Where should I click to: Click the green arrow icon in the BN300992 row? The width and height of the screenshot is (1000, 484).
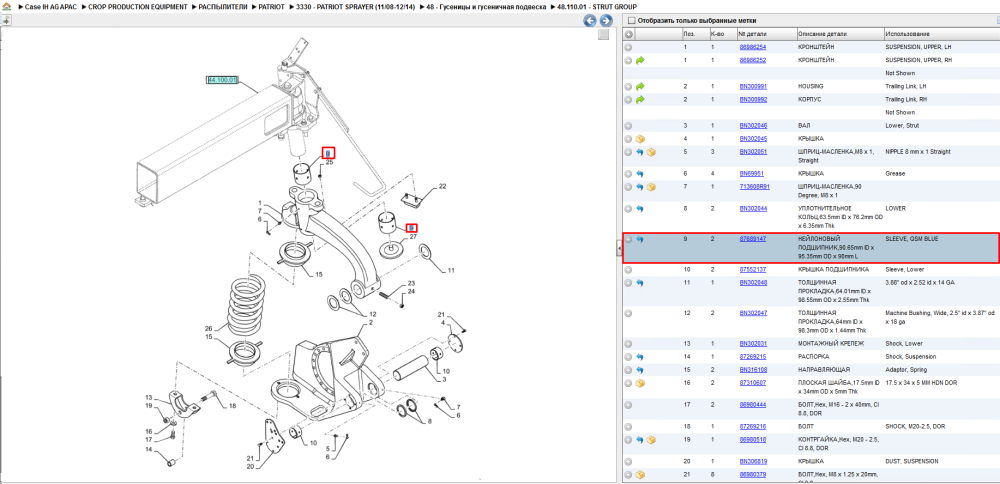point(640,99)
